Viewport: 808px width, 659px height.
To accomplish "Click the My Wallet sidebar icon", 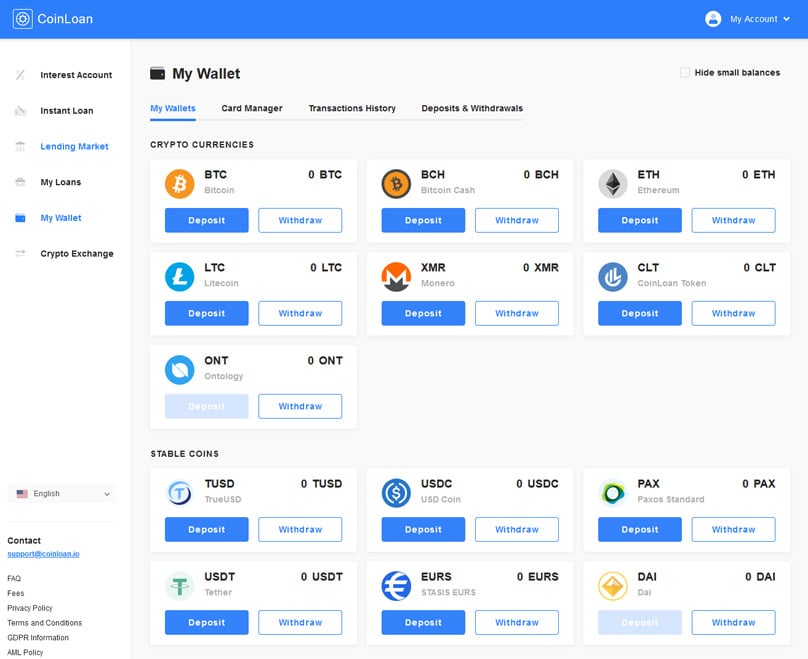I will point(20,218).
